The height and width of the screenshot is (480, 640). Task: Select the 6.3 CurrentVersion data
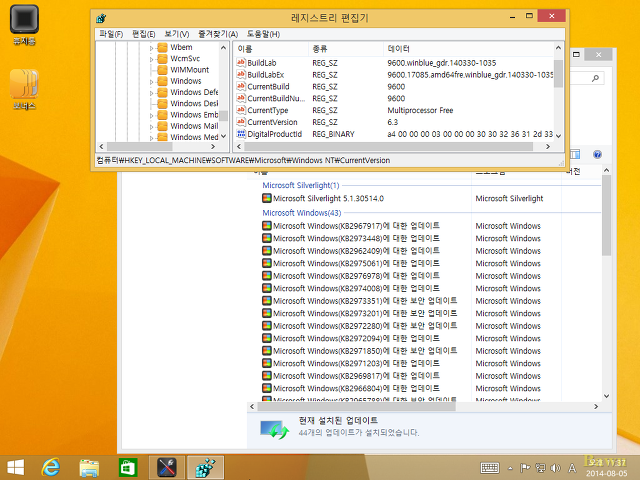click(x=392, y=122)
